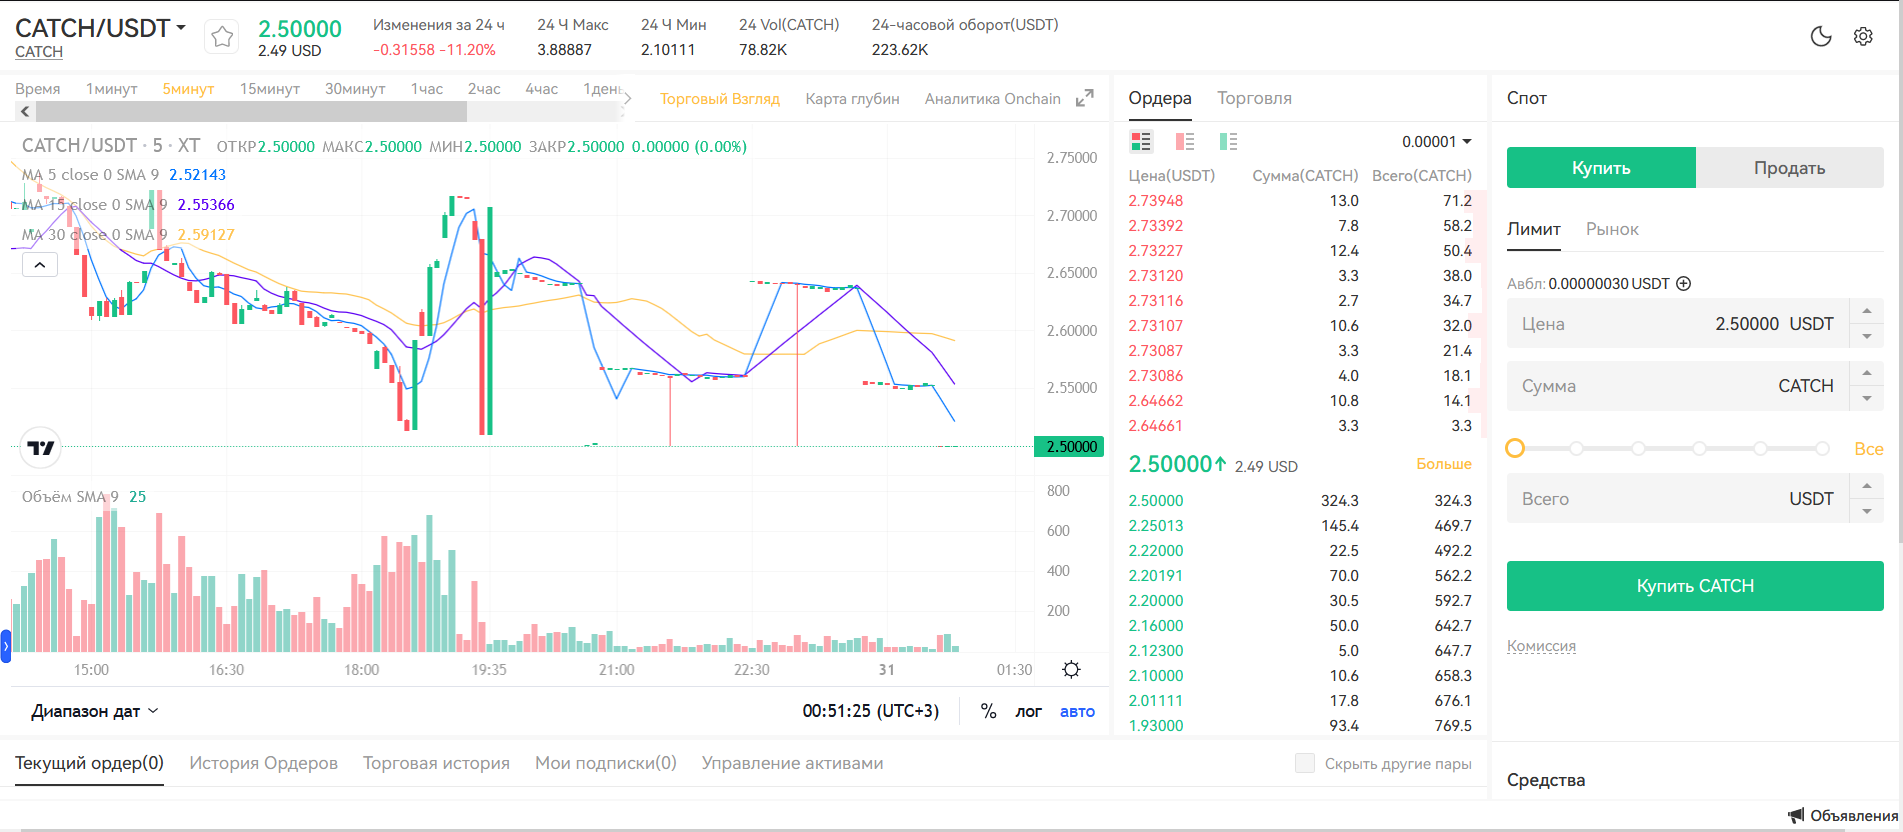1903x832 pixels.
Task: Decrease CATCH amount stepper down
Action: click(x=1867, y=398)
